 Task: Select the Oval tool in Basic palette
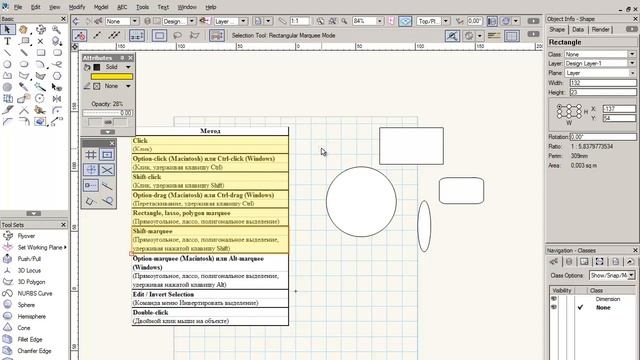pyautogui.click(x=24, y=64)
